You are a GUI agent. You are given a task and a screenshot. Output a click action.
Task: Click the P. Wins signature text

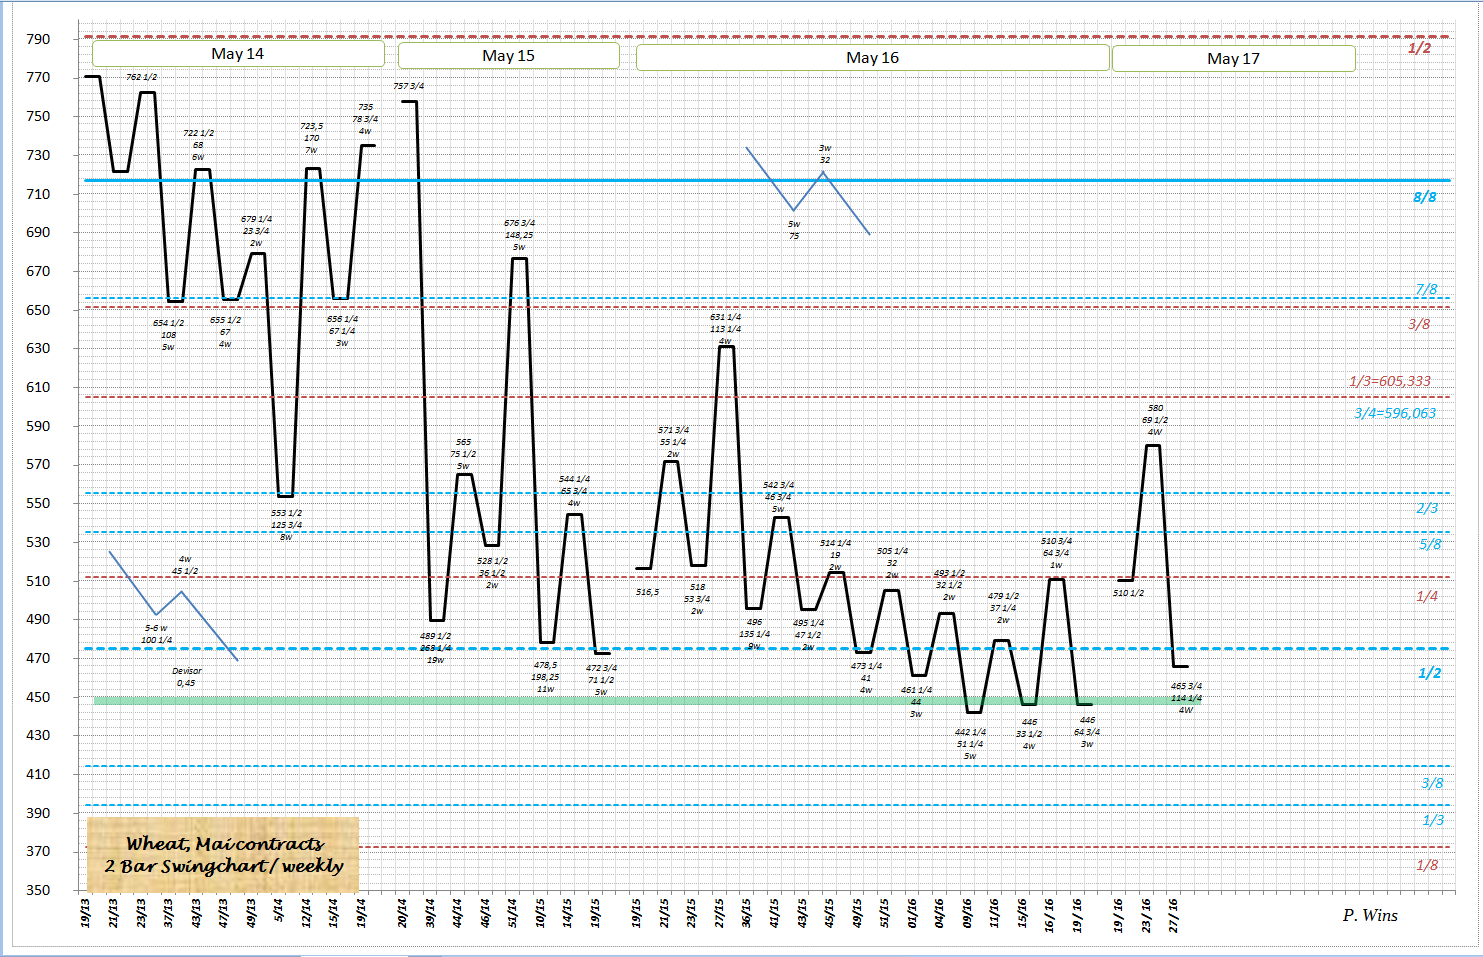click(x=1370, y=915)
